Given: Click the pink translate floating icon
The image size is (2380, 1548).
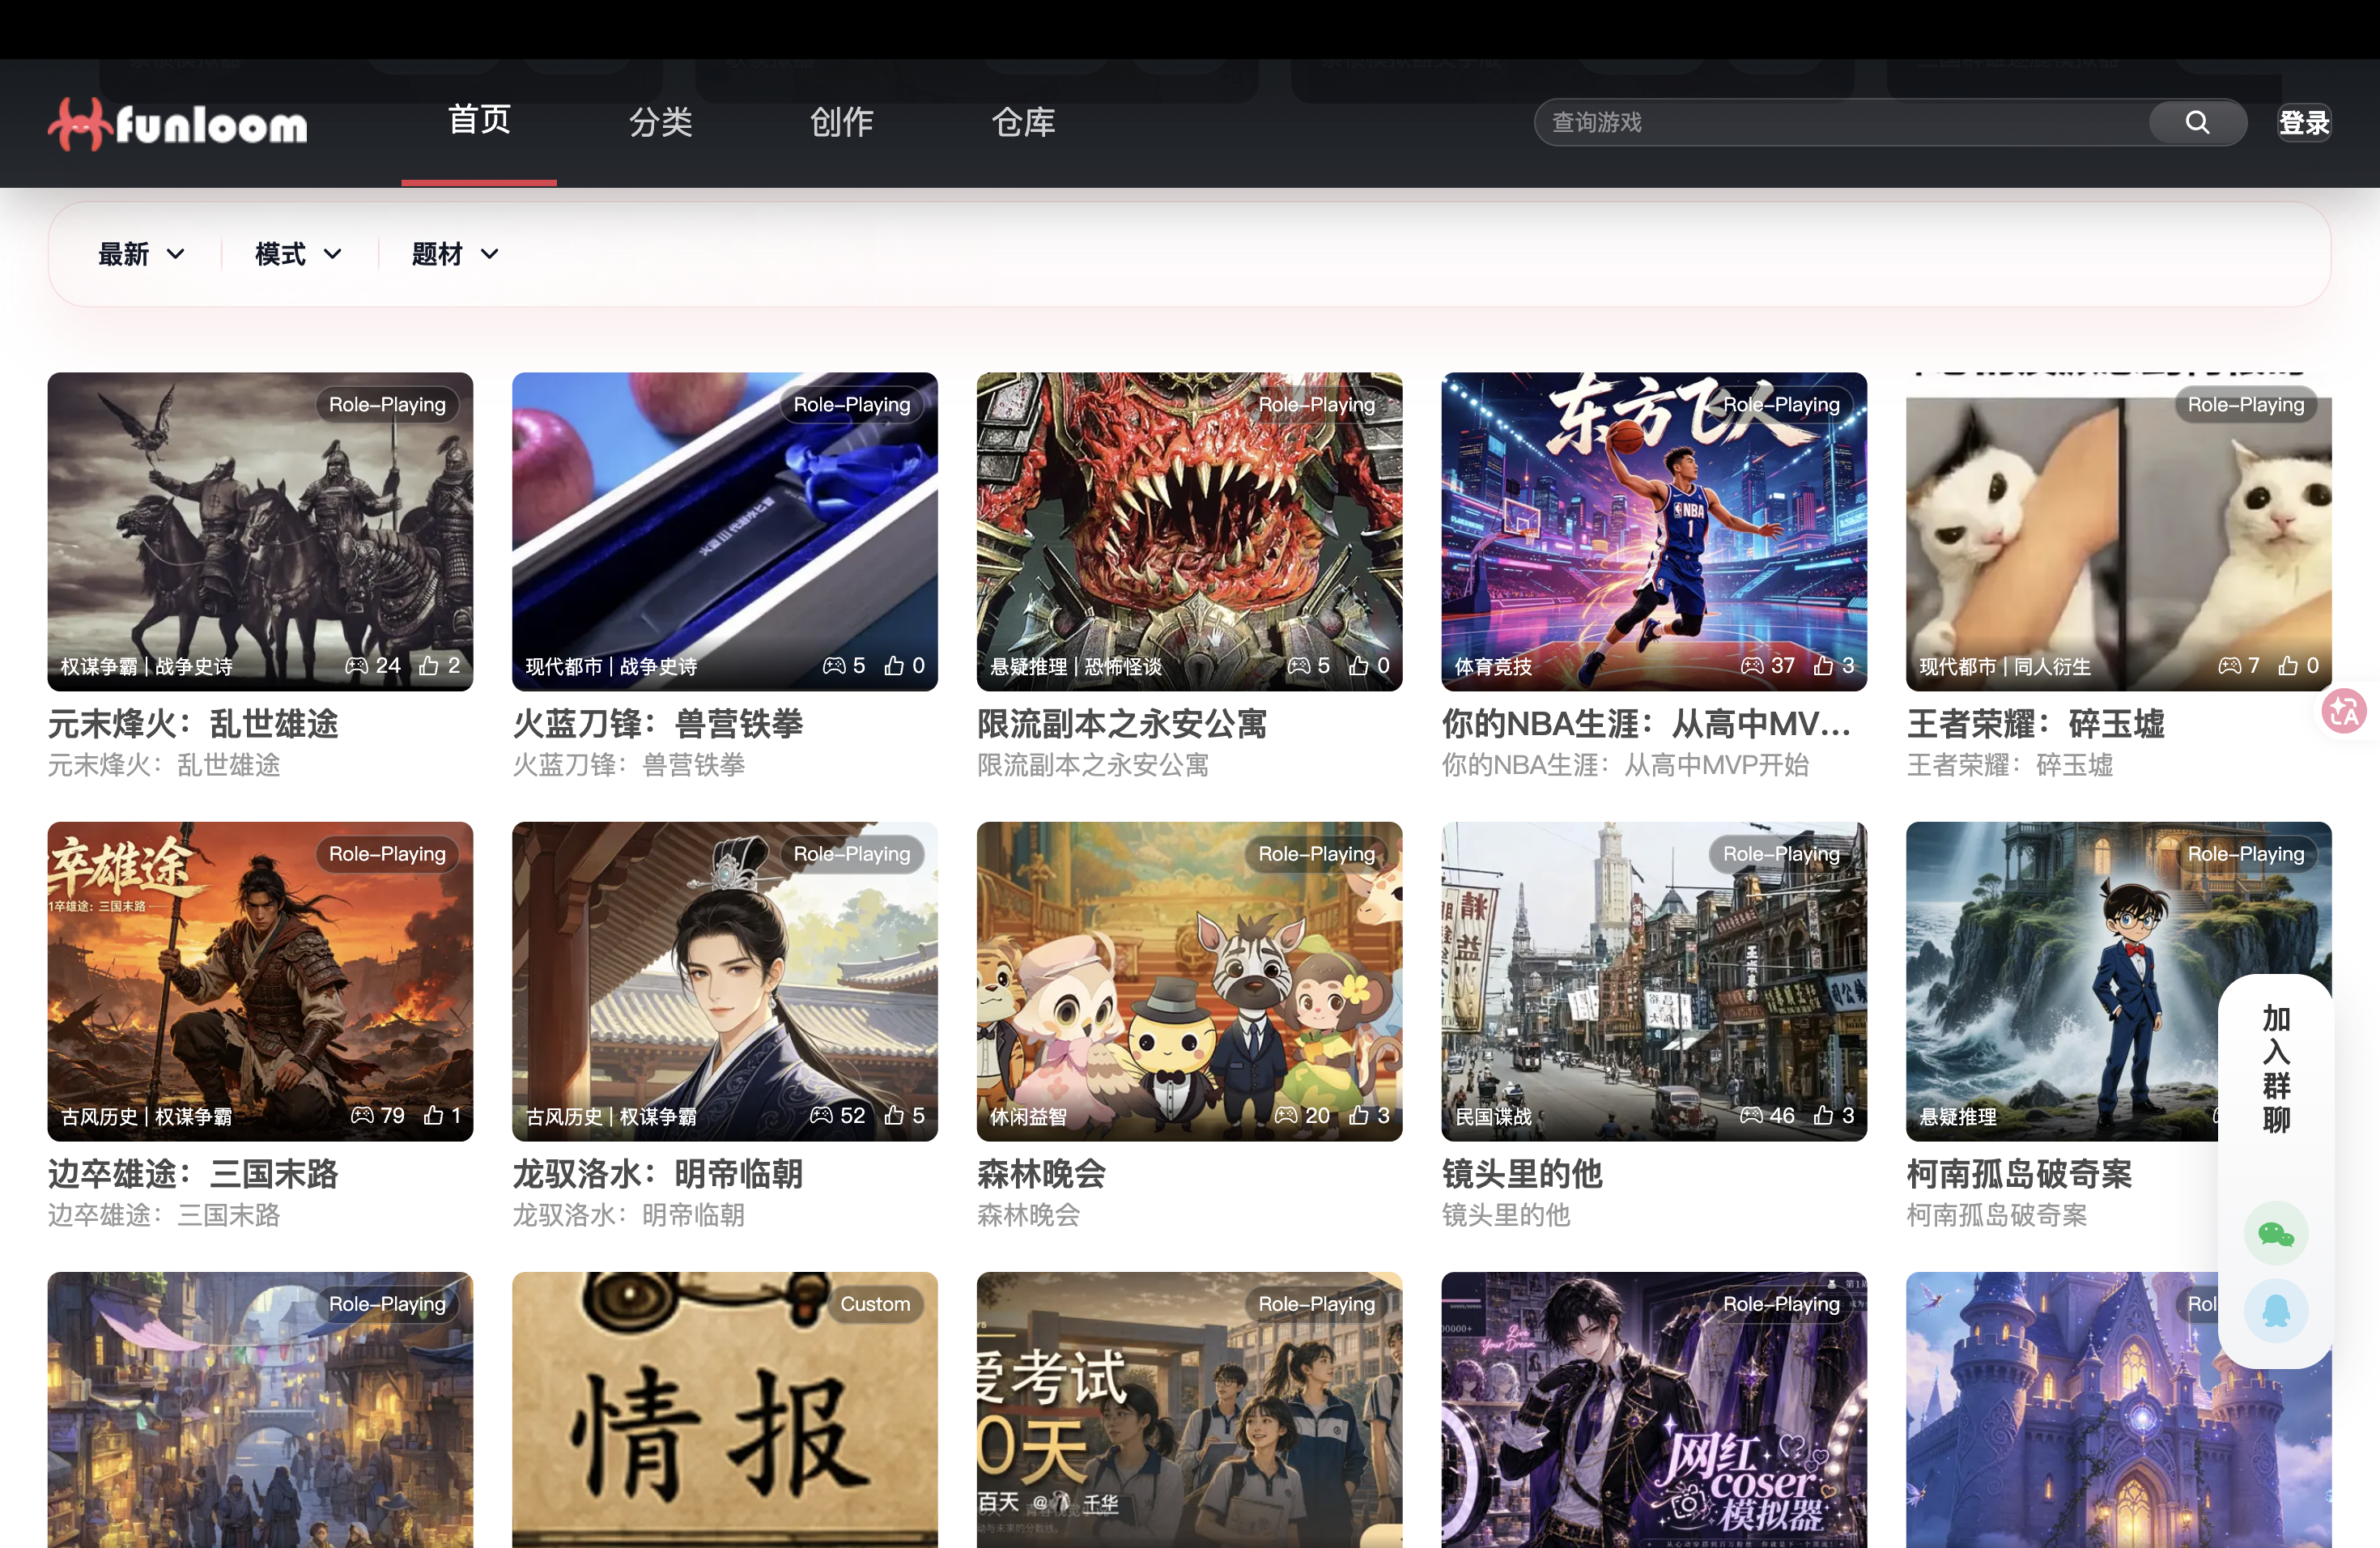Looking at the screenshot, I should [x=2345, y=711].
